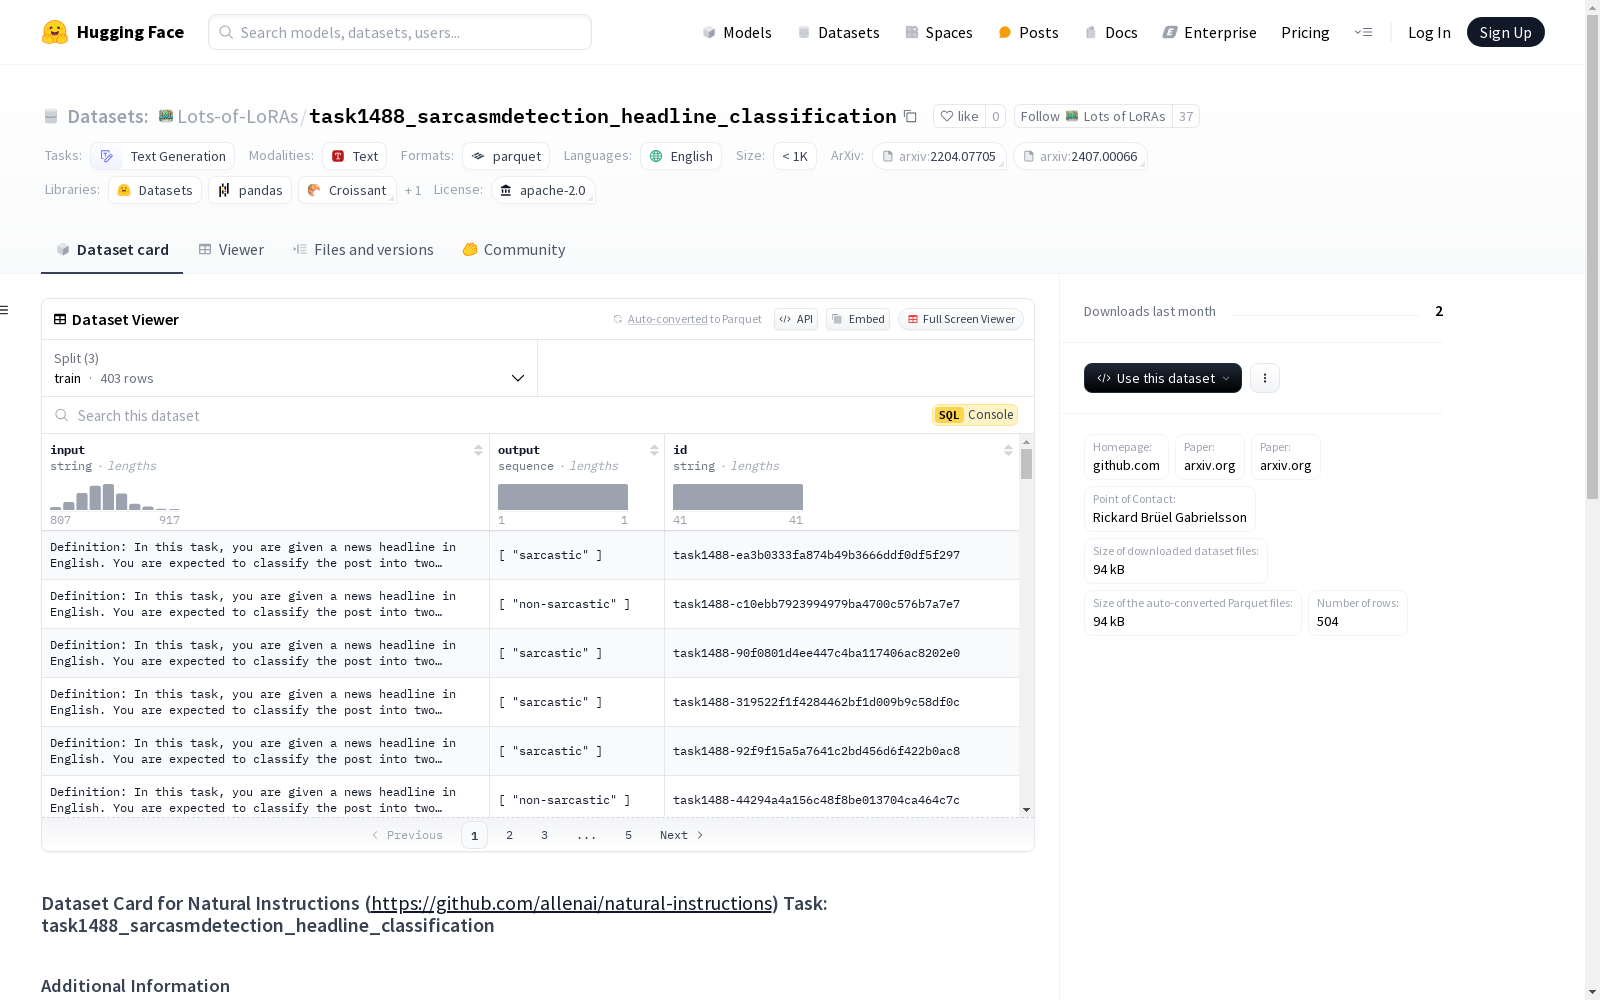Open the Files and versions tab

(x=363, y=250)
